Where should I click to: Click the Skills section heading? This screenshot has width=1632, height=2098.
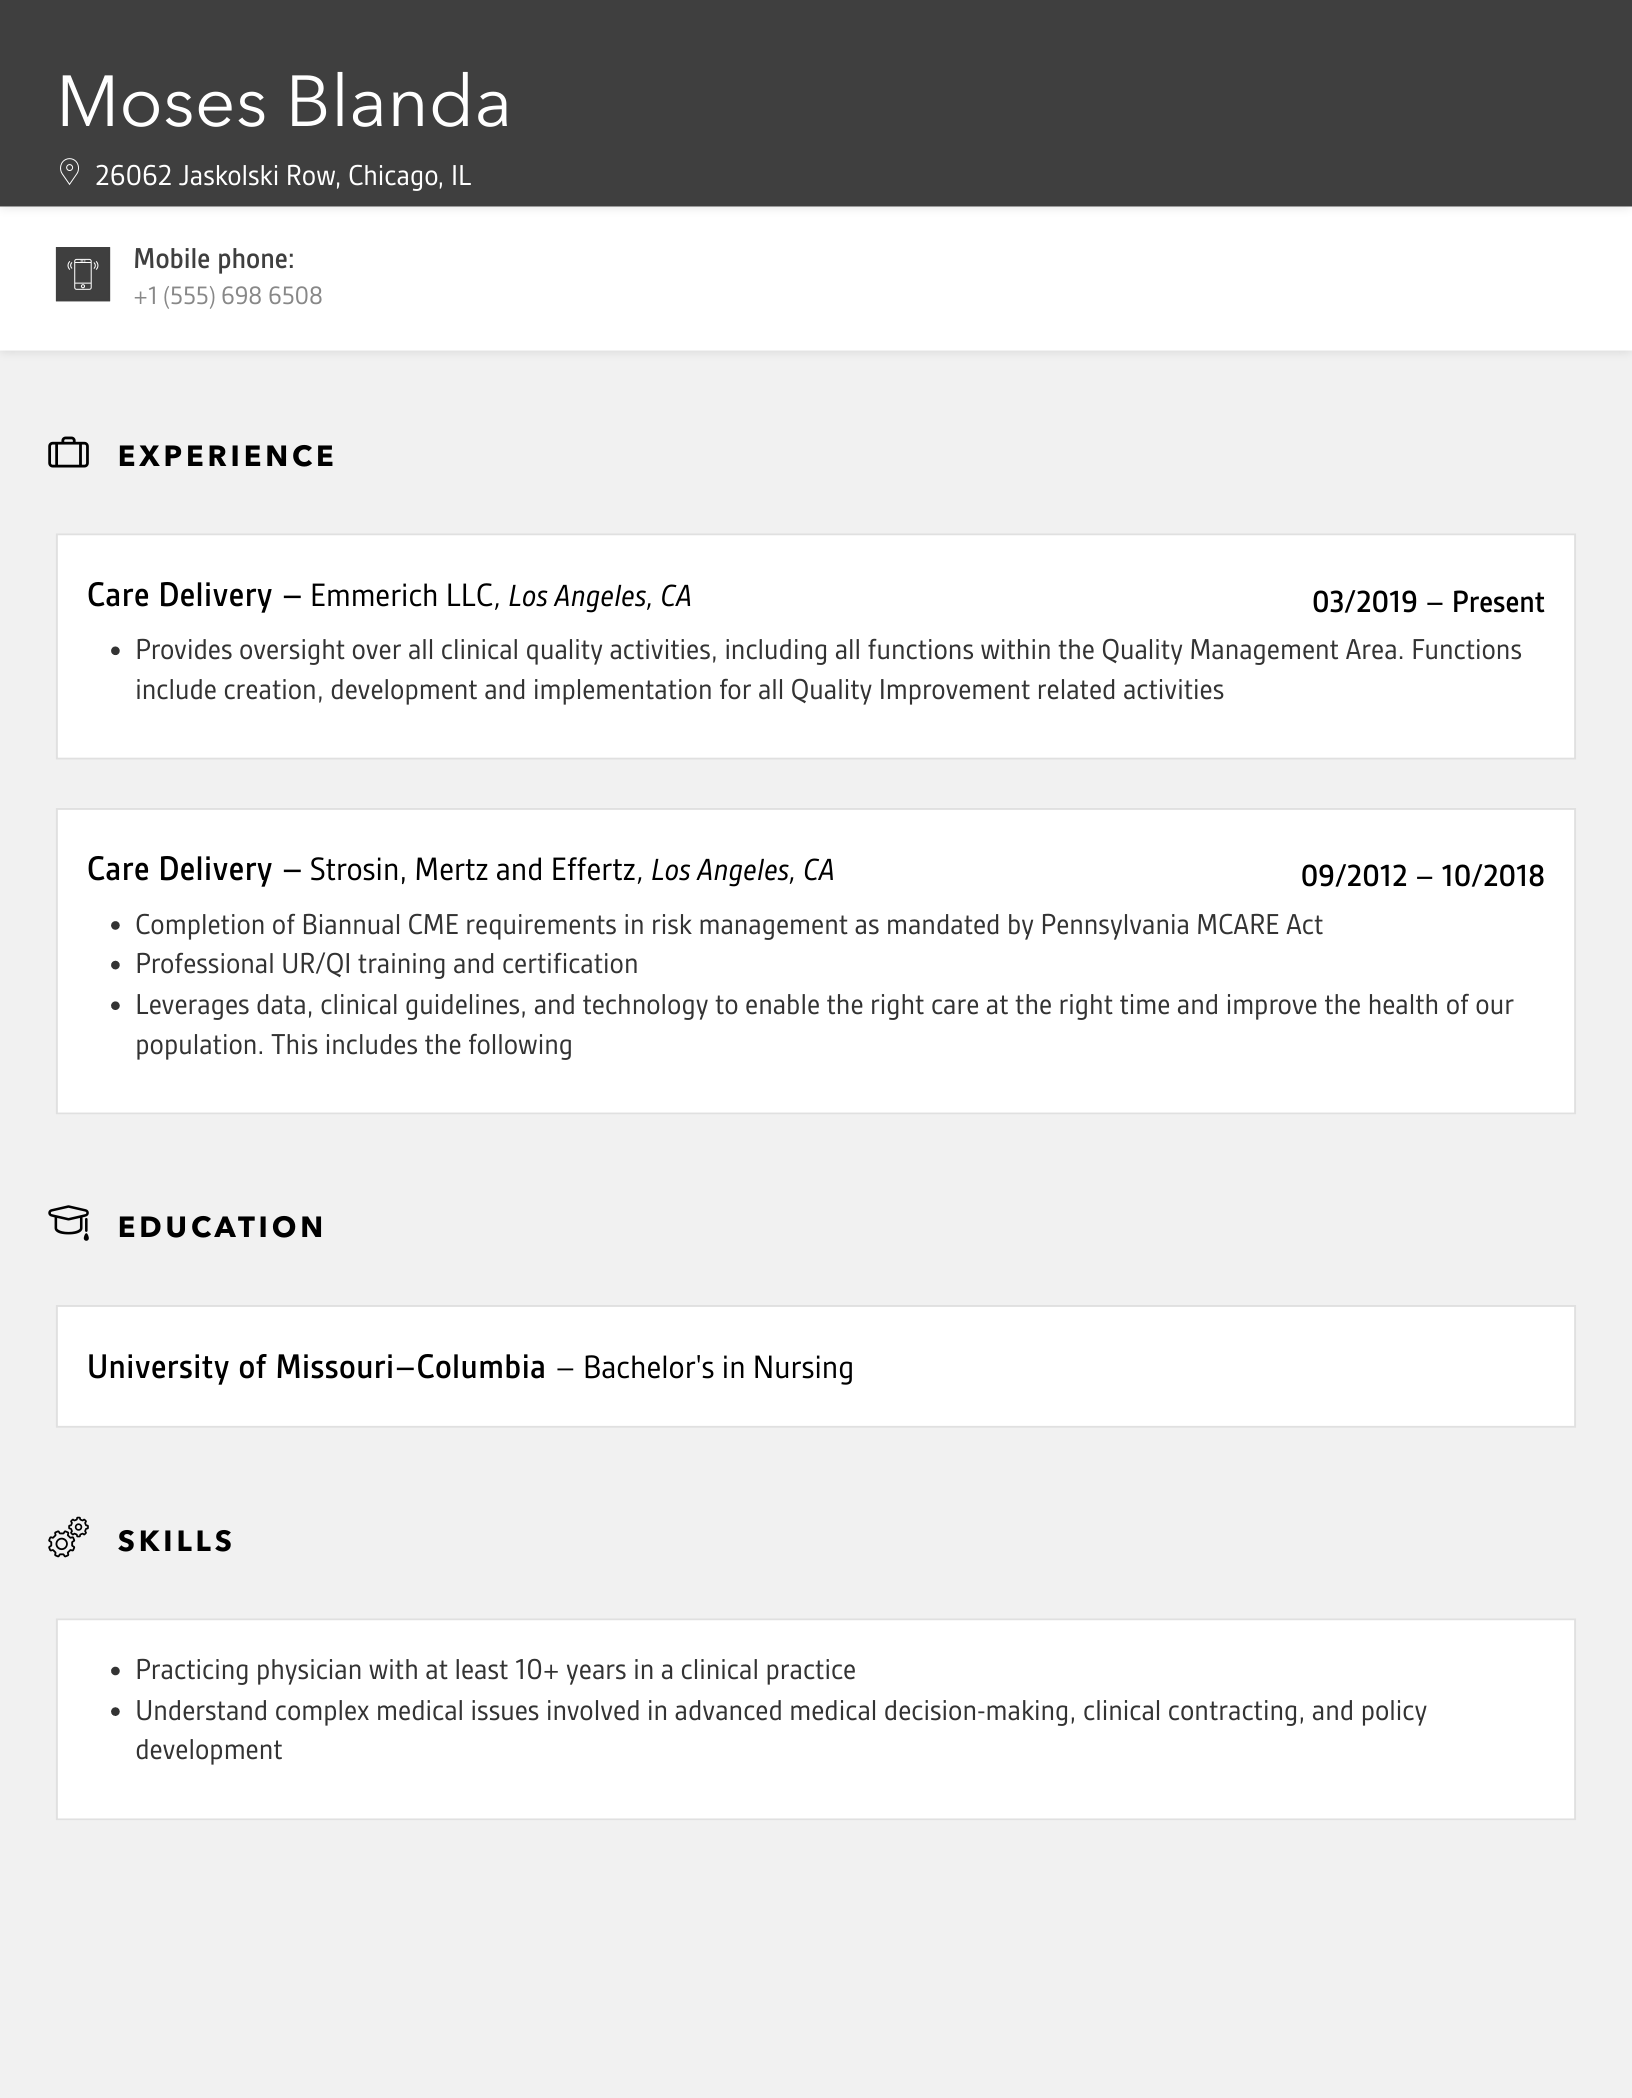pos(176,1541)
